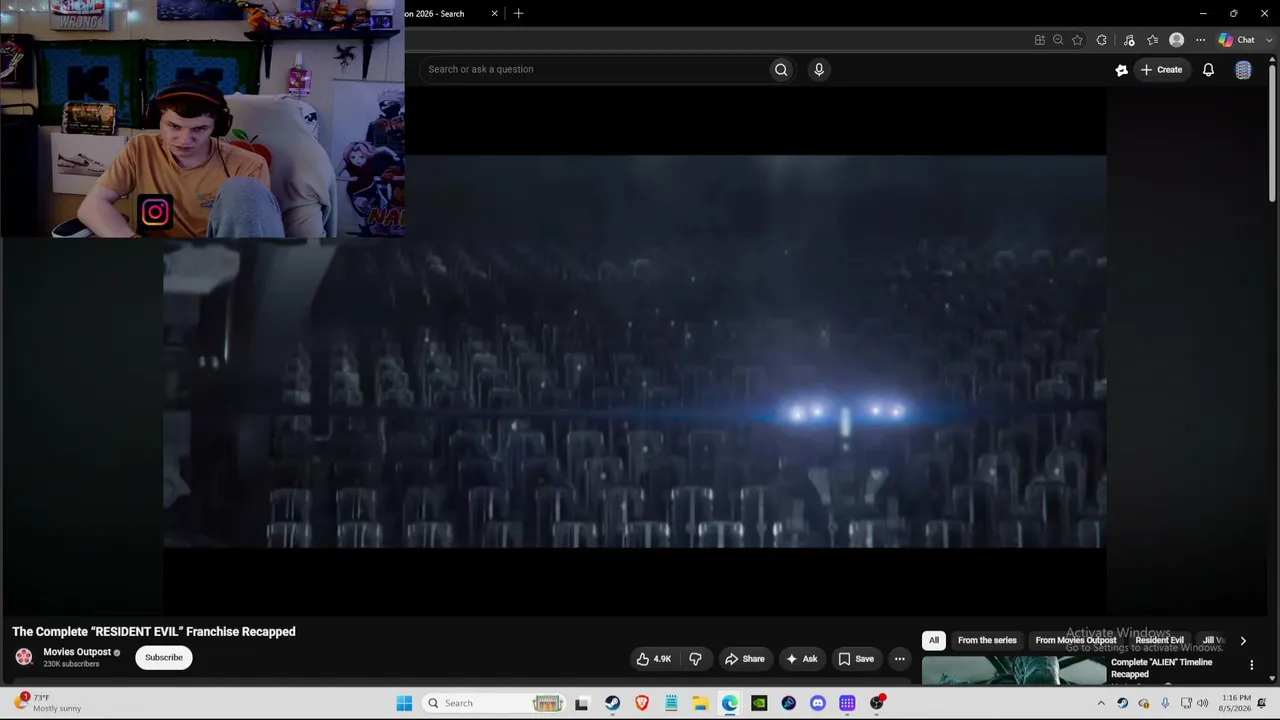The image size is (1280, 720).
Task: Click the "230K subscribers" text
Action: pos(71,664)
